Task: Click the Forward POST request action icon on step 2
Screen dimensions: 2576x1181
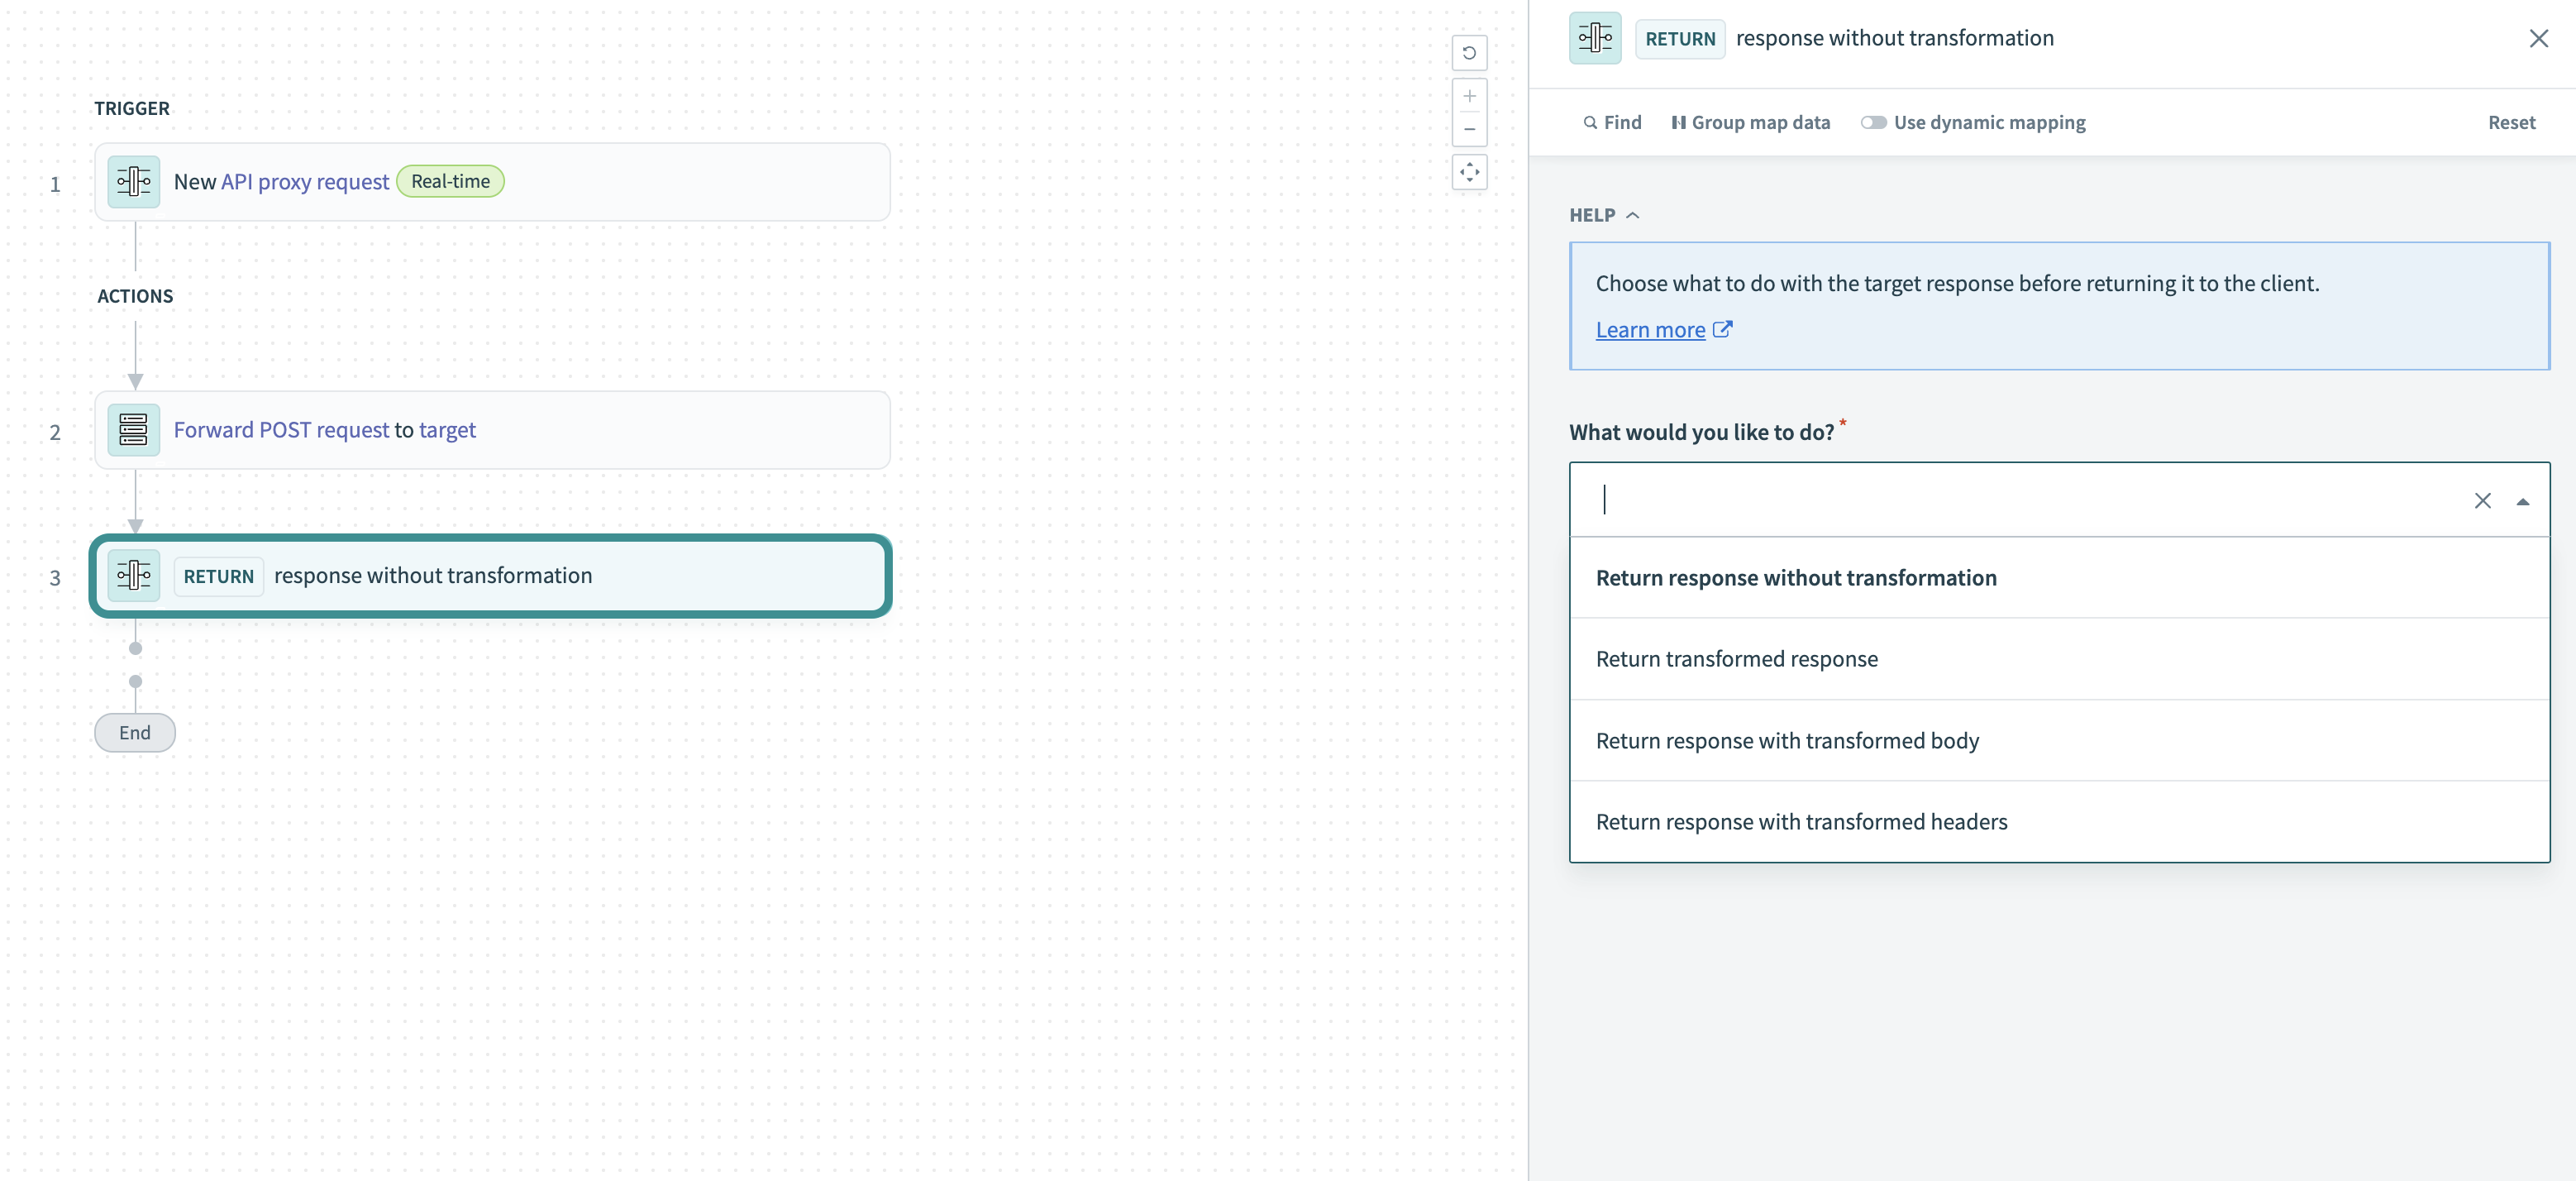Action: click(133, 430)
